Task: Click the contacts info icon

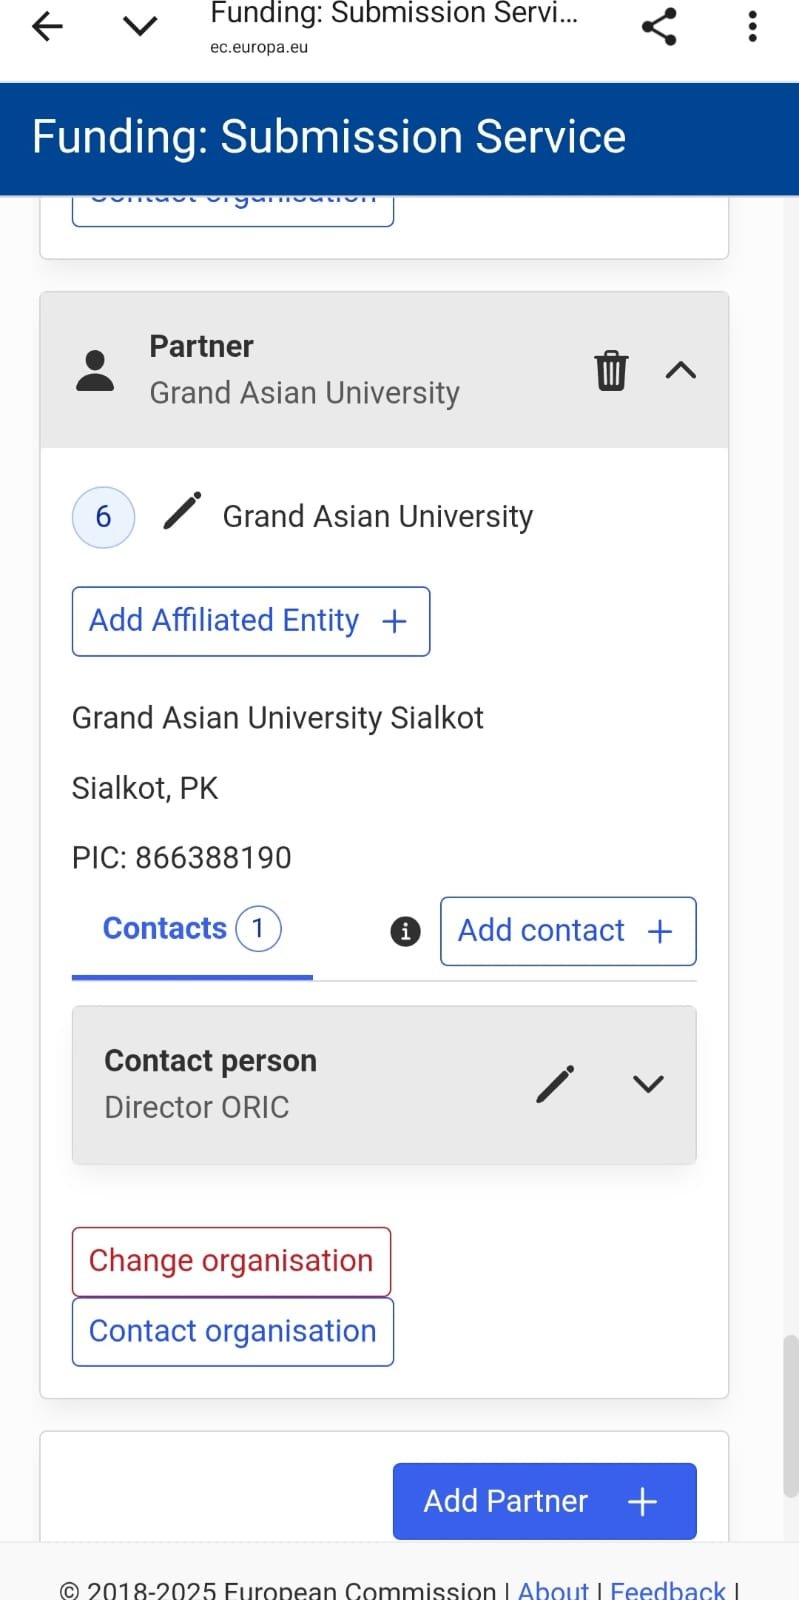Action: [405, 931]
